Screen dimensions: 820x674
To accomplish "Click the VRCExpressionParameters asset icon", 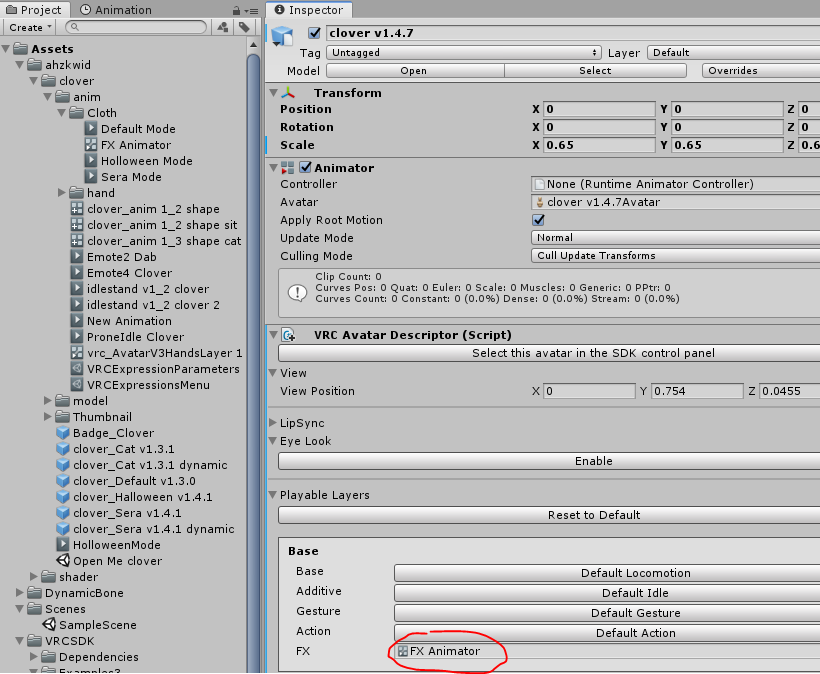I will [77, 369].
